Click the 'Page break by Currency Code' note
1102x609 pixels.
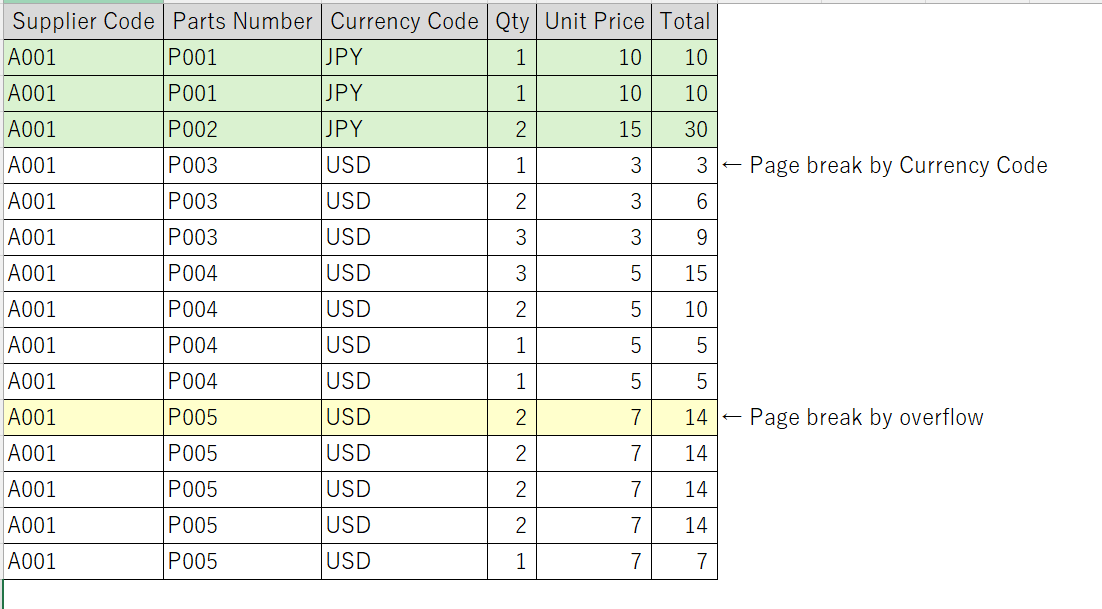click(897, 166)
